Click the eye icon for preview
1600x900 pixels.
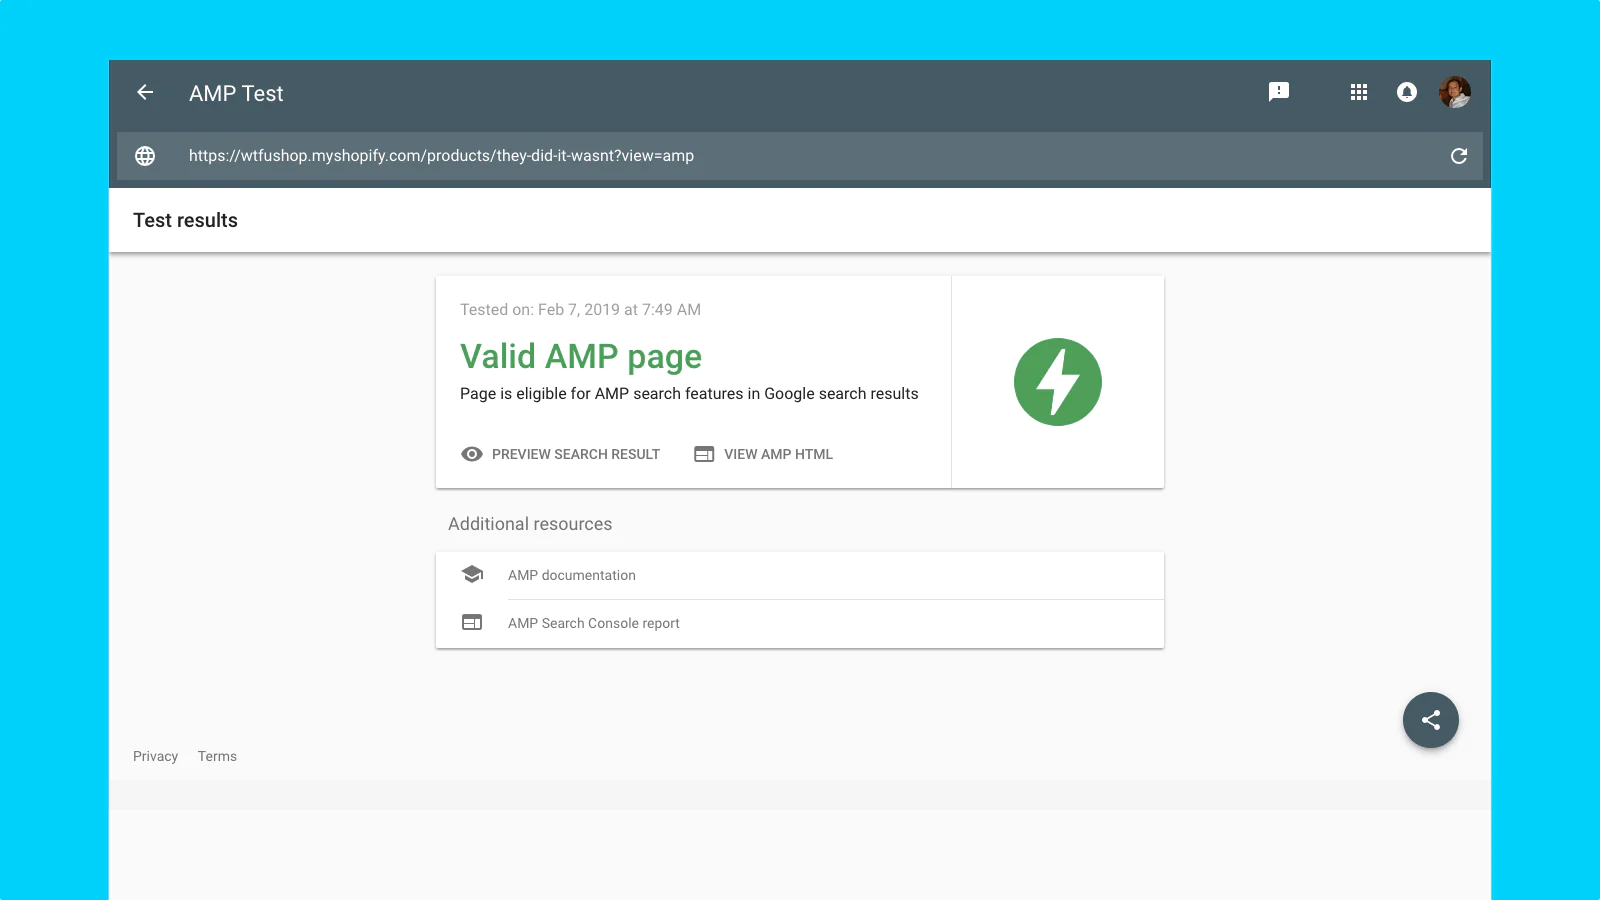pyautogui.click(x=472, y=454)
